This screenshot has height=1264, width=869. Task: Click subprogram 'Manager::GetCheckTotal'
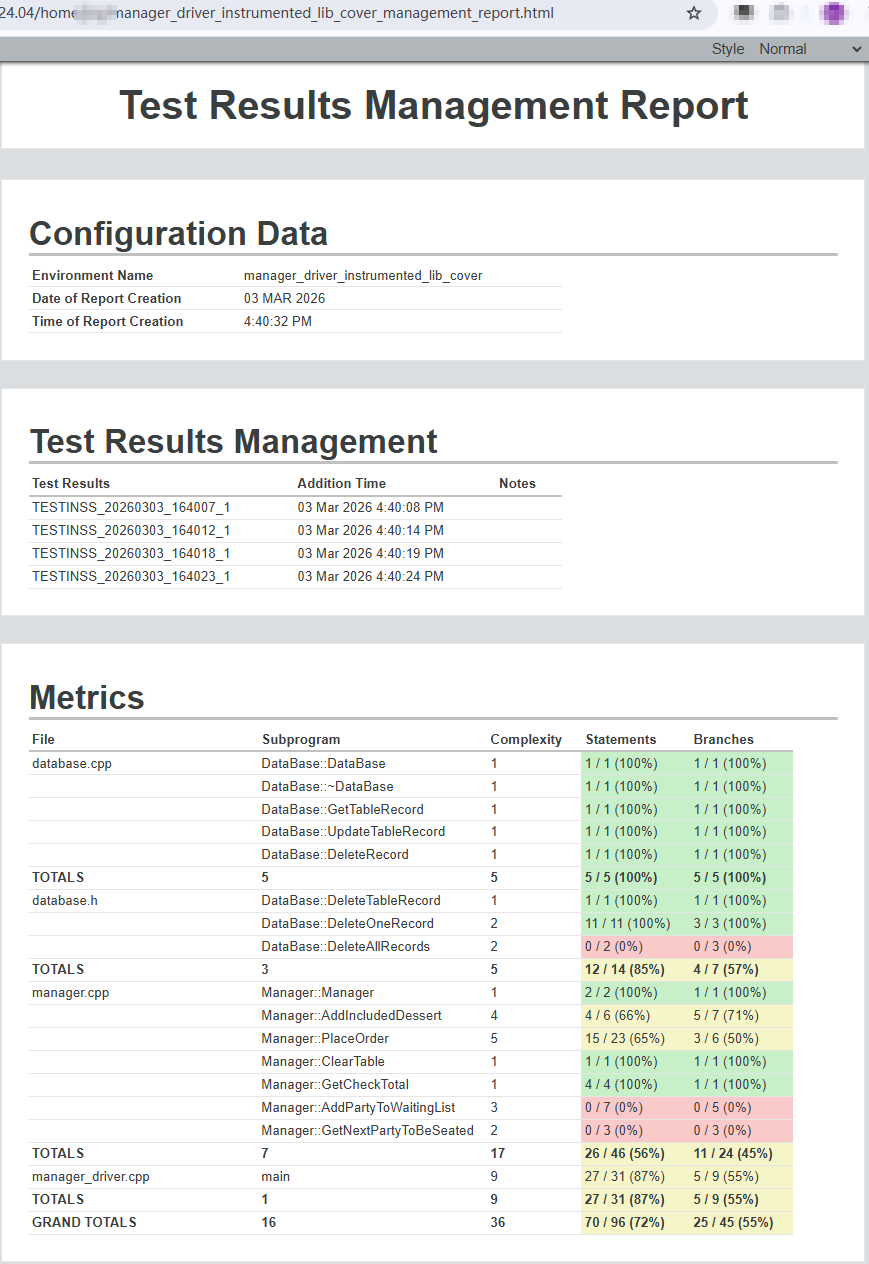pos(335,1084)
